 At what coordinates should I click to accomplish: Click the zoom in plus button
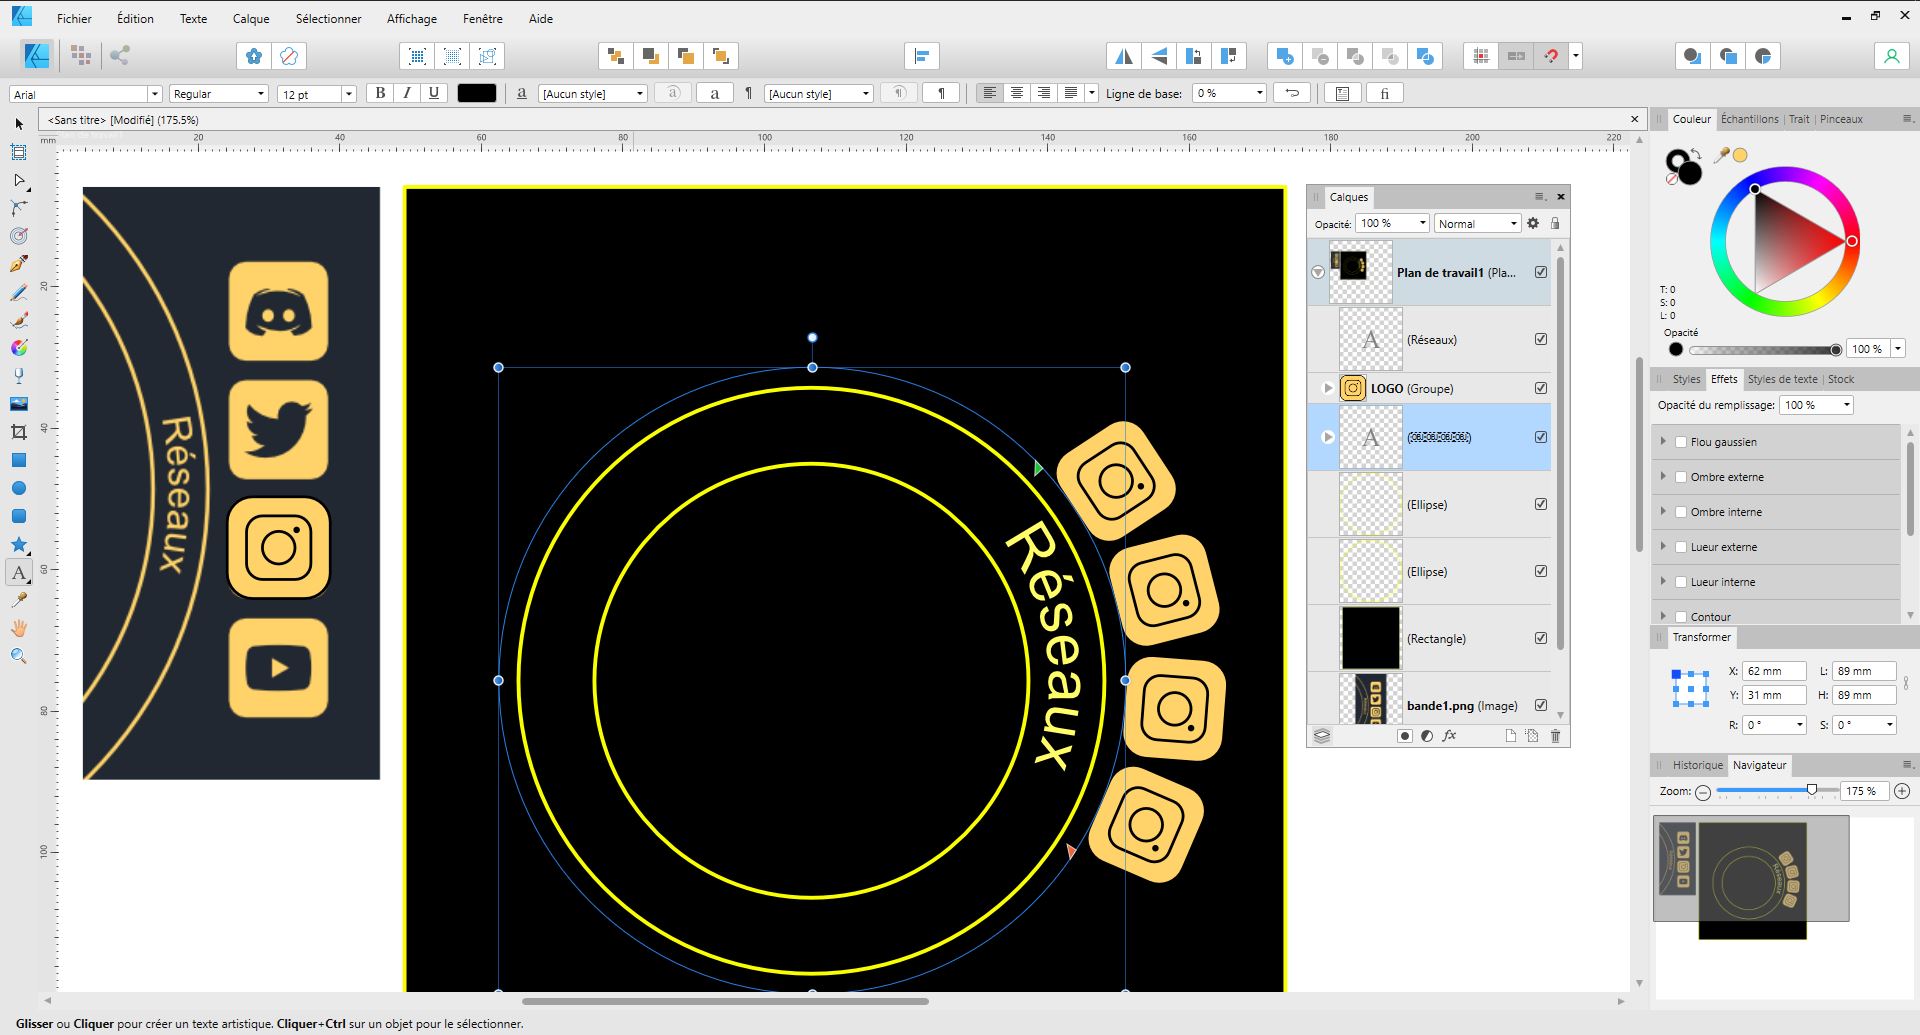point(1902,791)
